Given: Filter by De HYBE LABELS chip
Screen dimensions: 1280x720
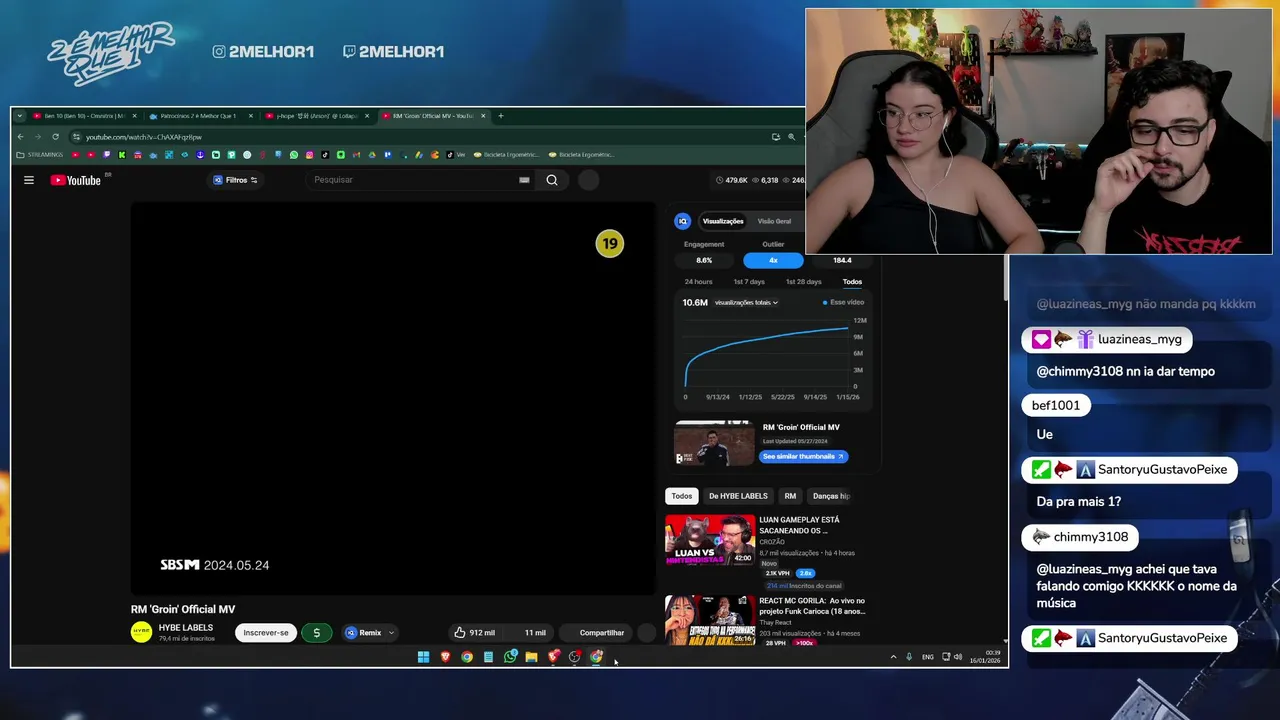Looking at the screenshot, I should 738,496.
